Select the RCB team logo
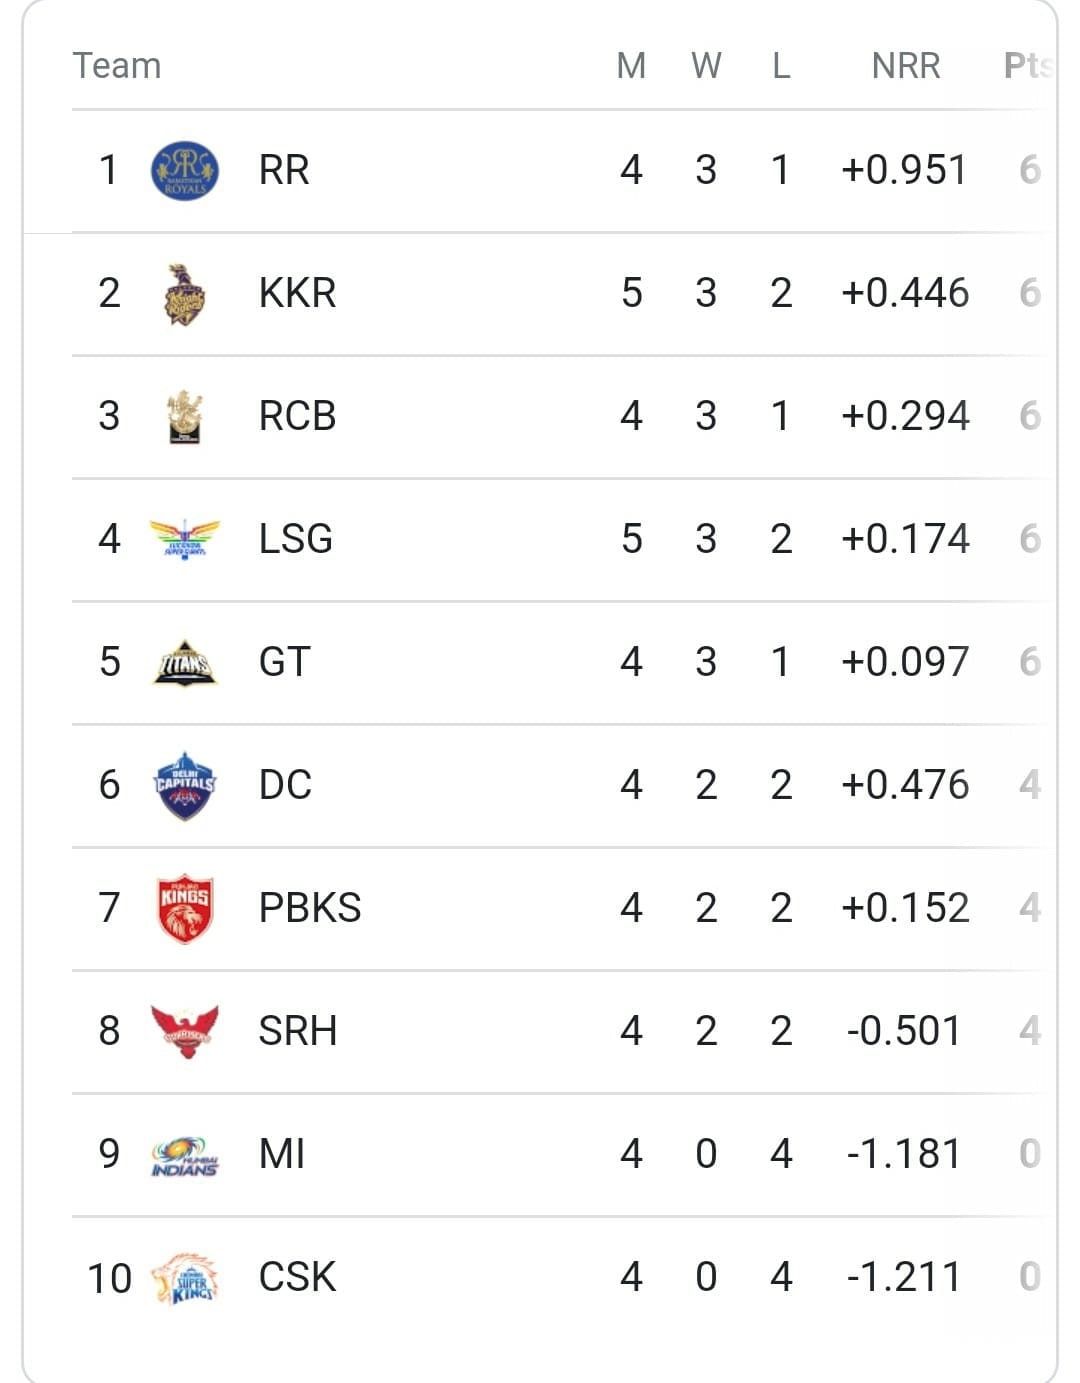1080x1383 pixels. click(x=185, y=417)
